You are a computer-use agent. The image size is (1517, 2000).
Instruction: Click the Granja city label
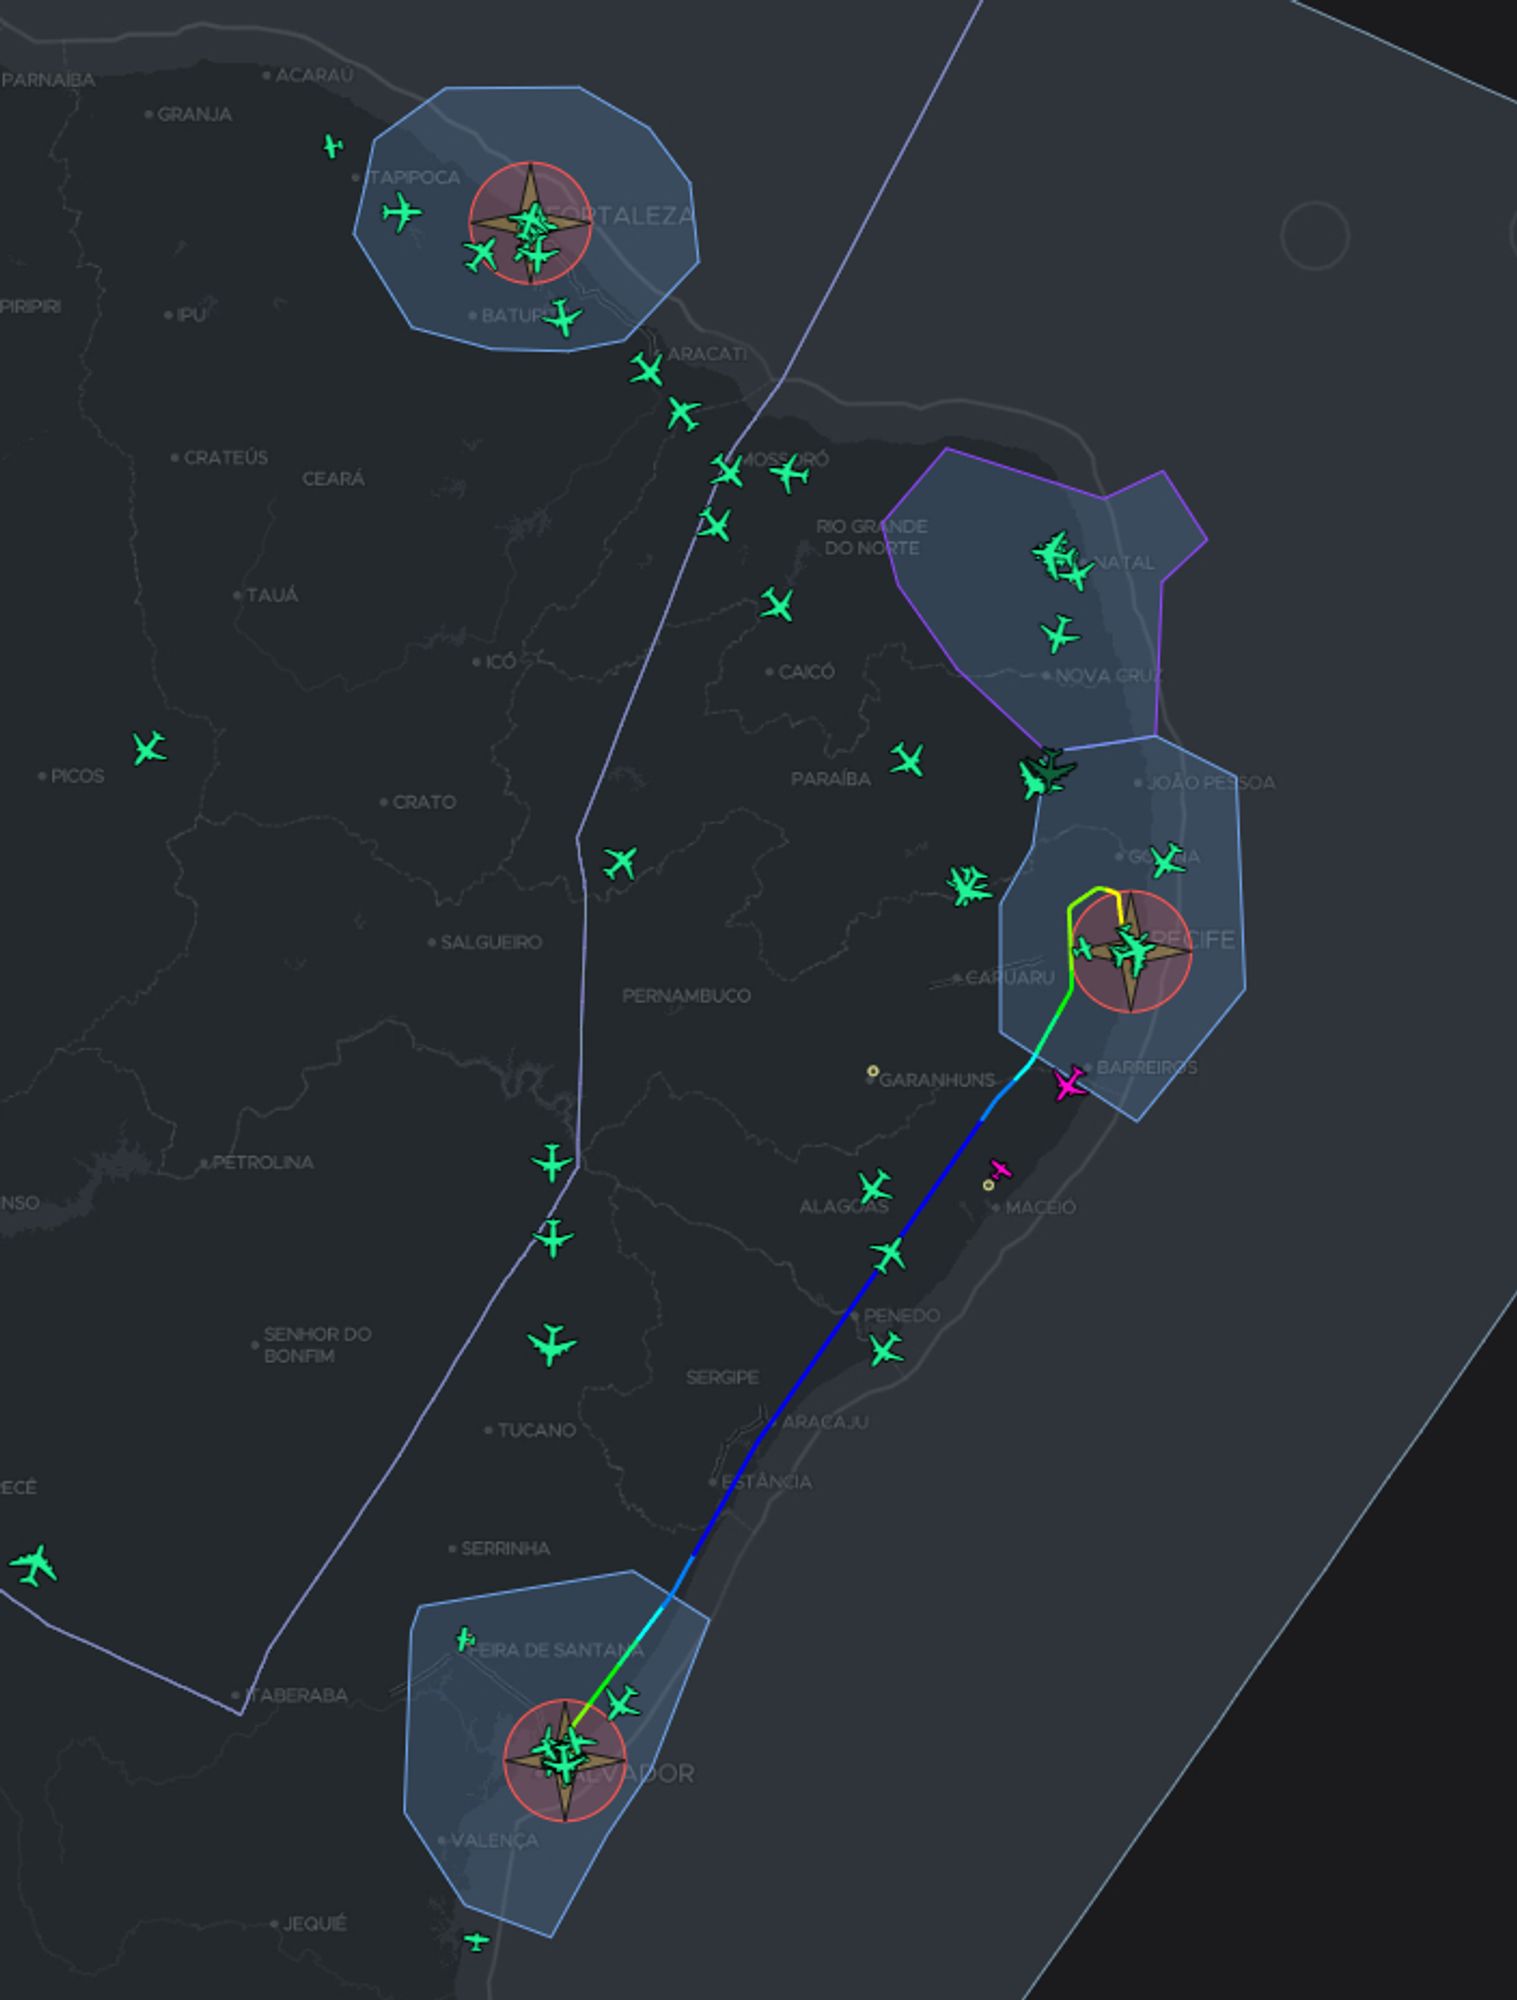point(194,114)
